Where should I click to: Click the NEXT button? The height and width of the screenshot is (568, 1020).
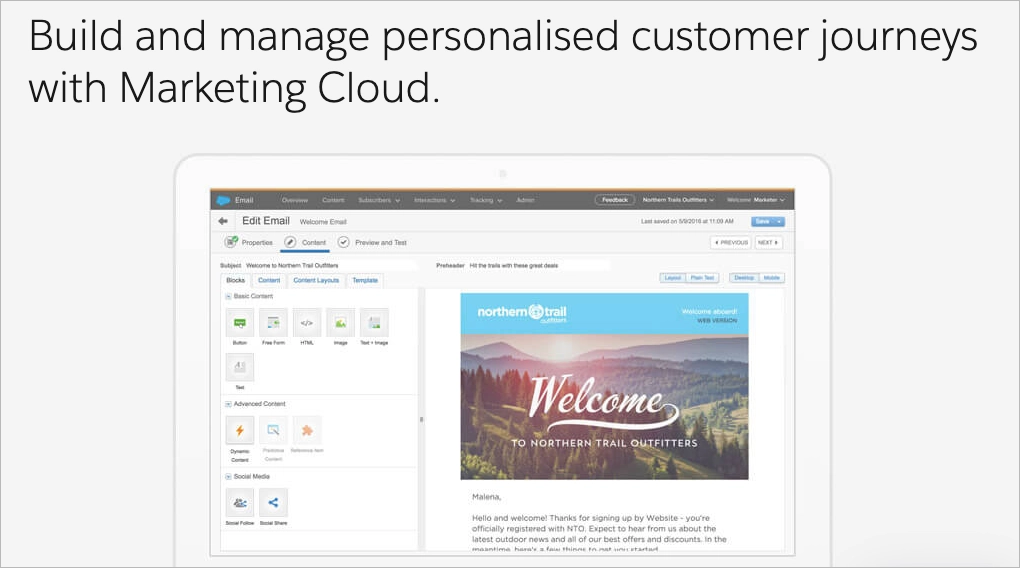click(768, 243)
